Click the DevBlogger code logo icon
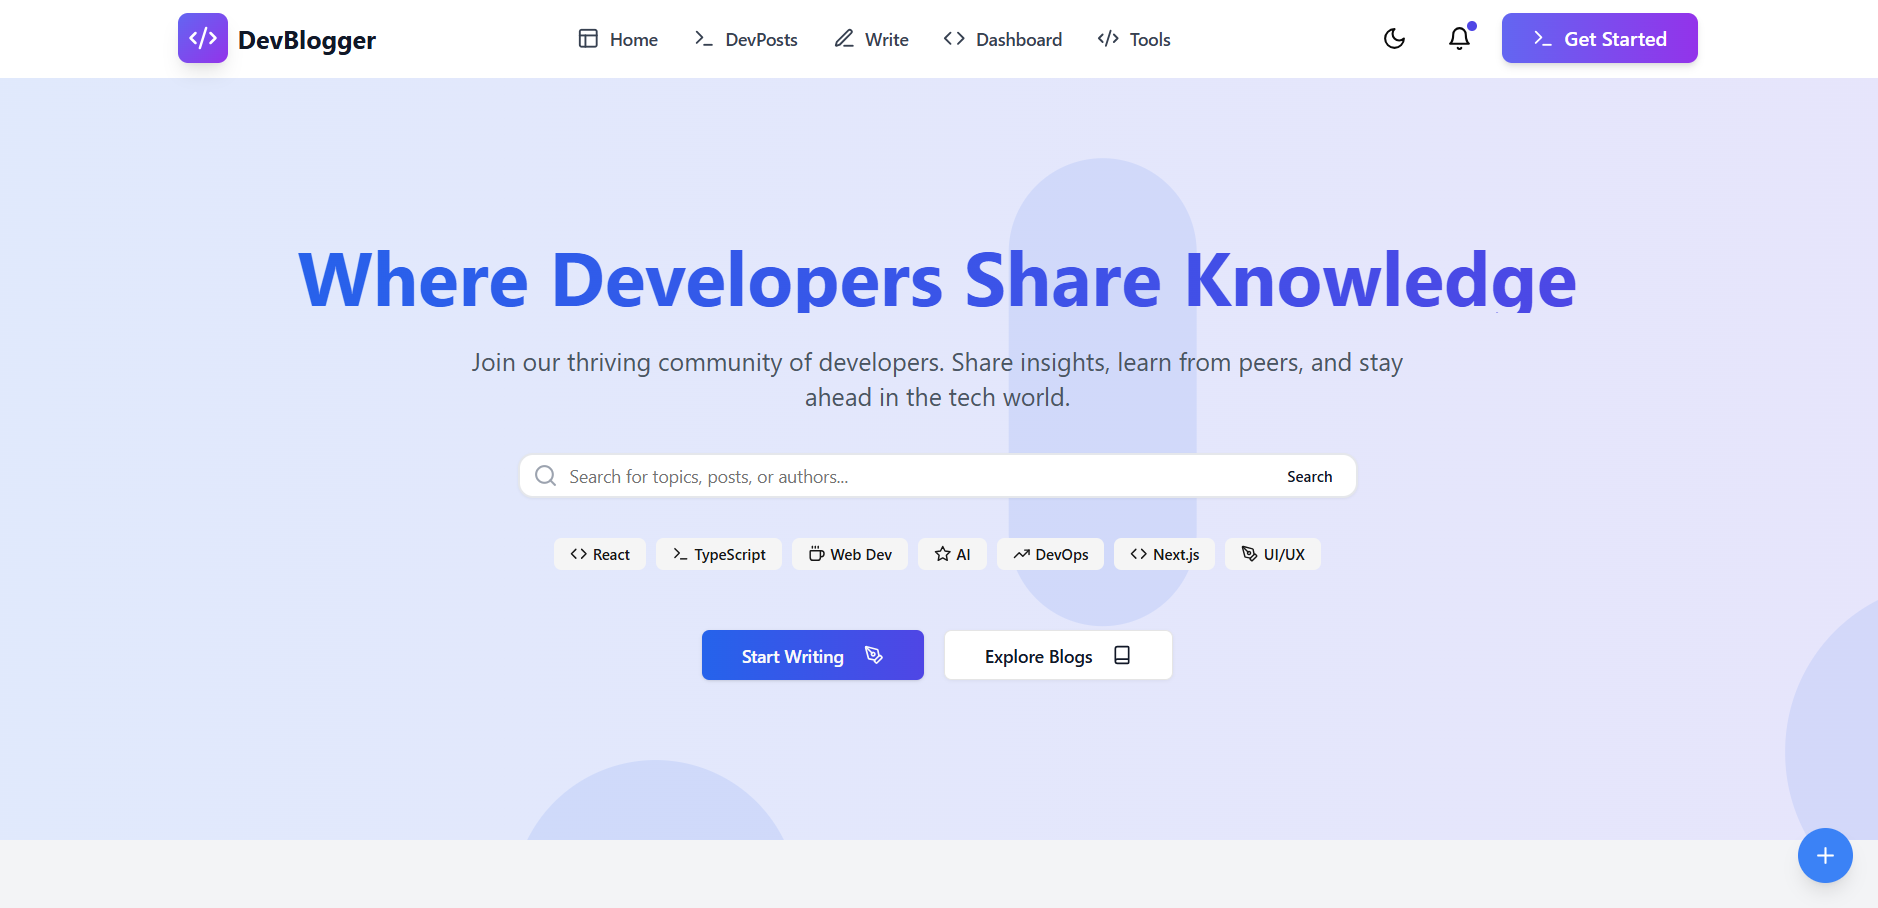This screenshot has height=908, width=1878. point(203,38)
